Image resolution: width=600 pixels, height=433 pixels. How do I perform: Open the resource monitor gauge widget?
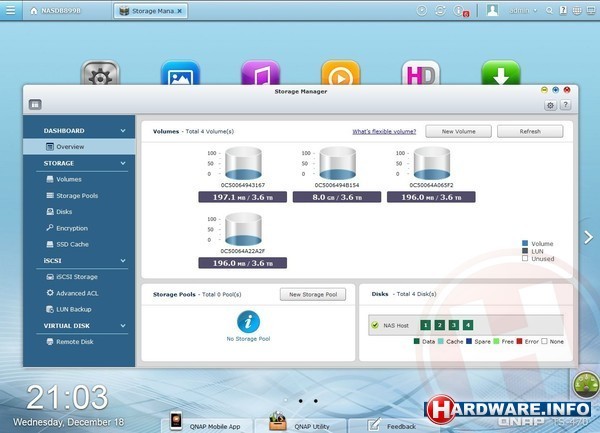[586, 384]
